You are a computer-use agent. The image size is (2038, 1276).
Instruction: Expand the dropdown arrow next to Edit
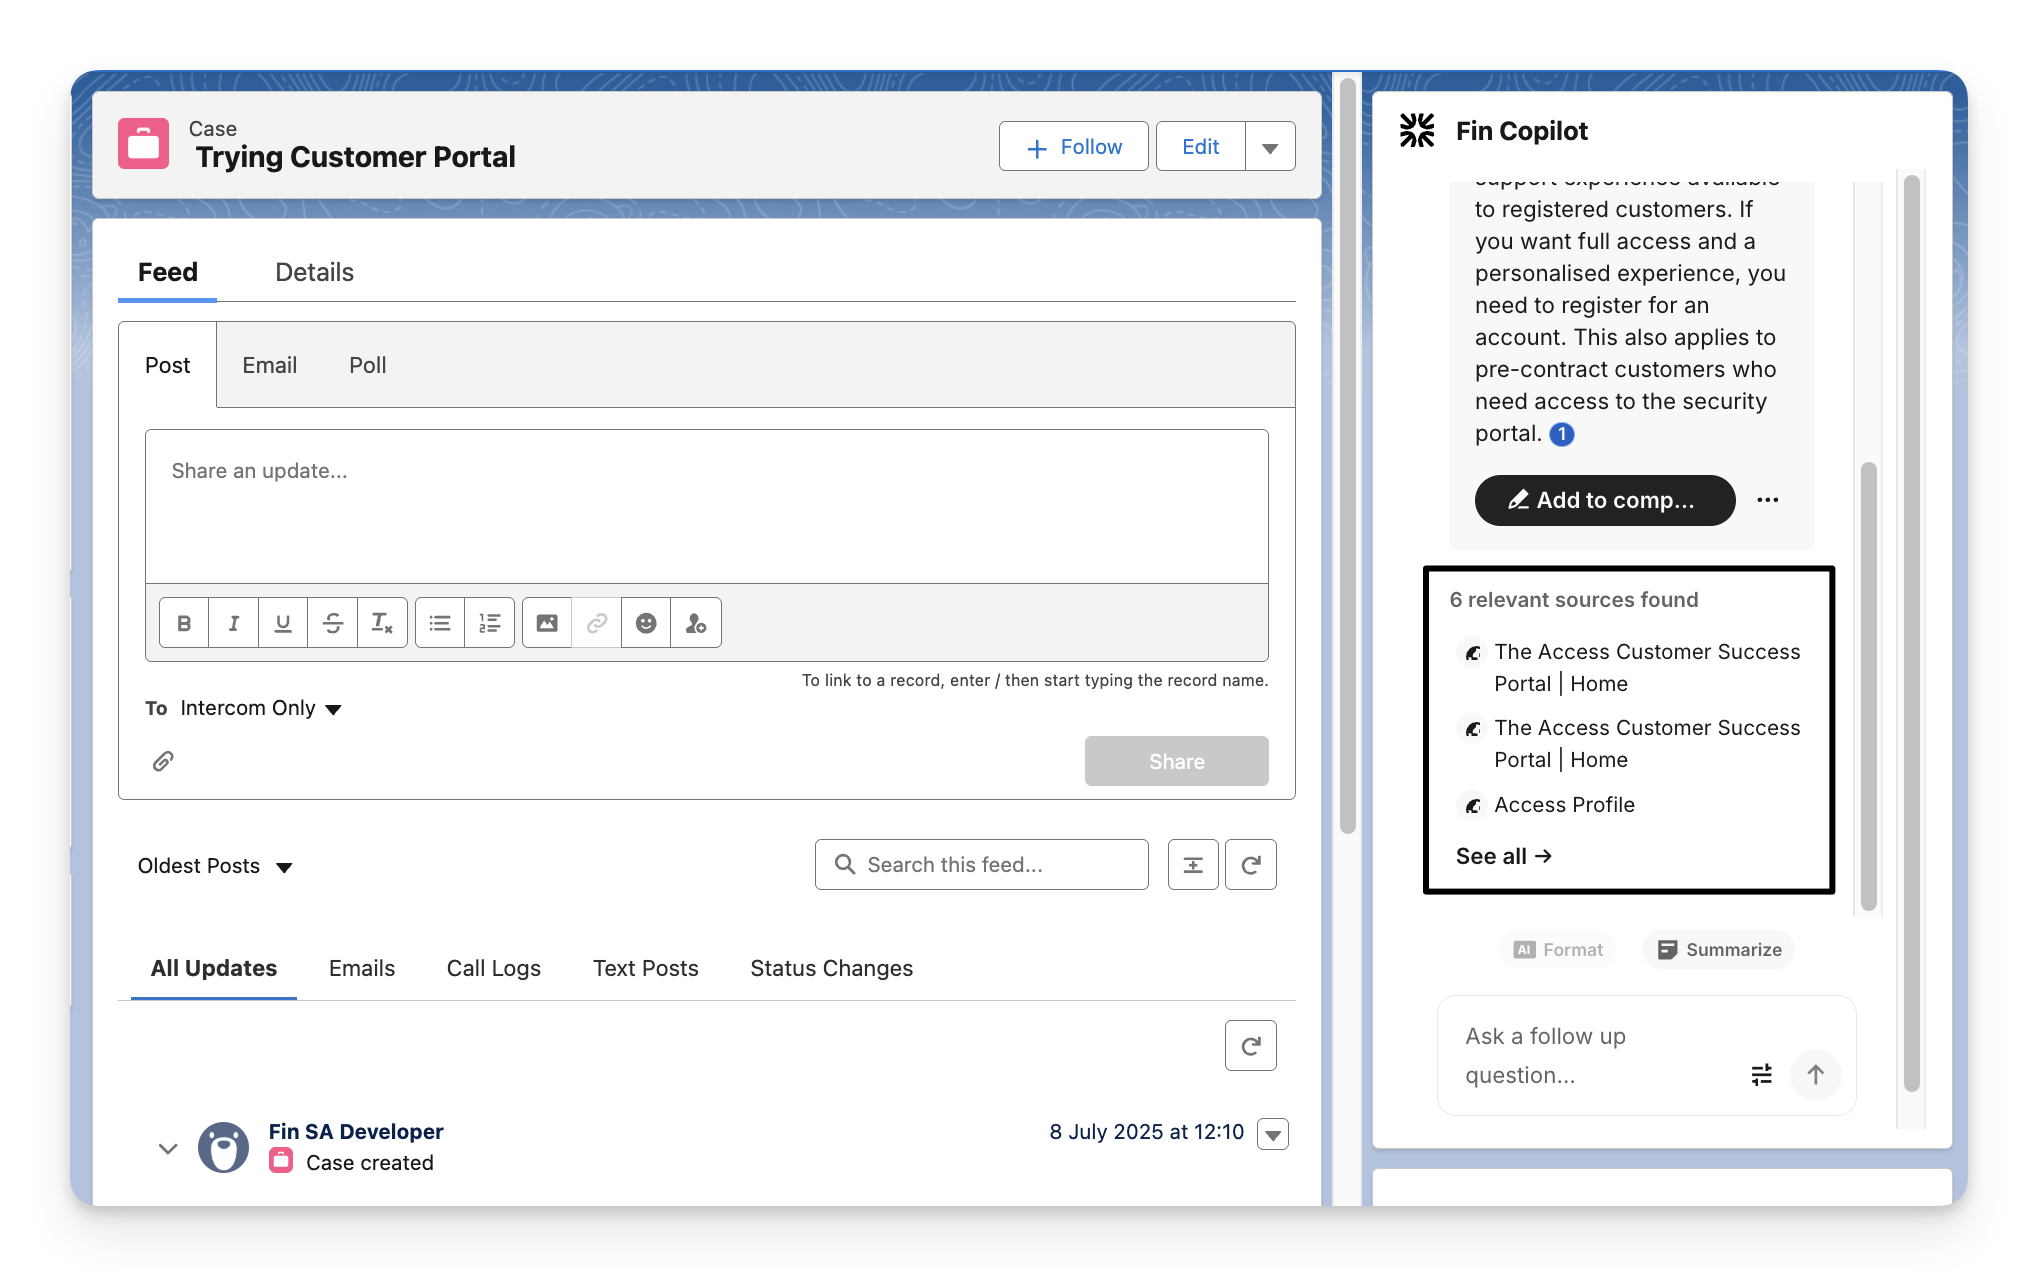(1270, 147)
